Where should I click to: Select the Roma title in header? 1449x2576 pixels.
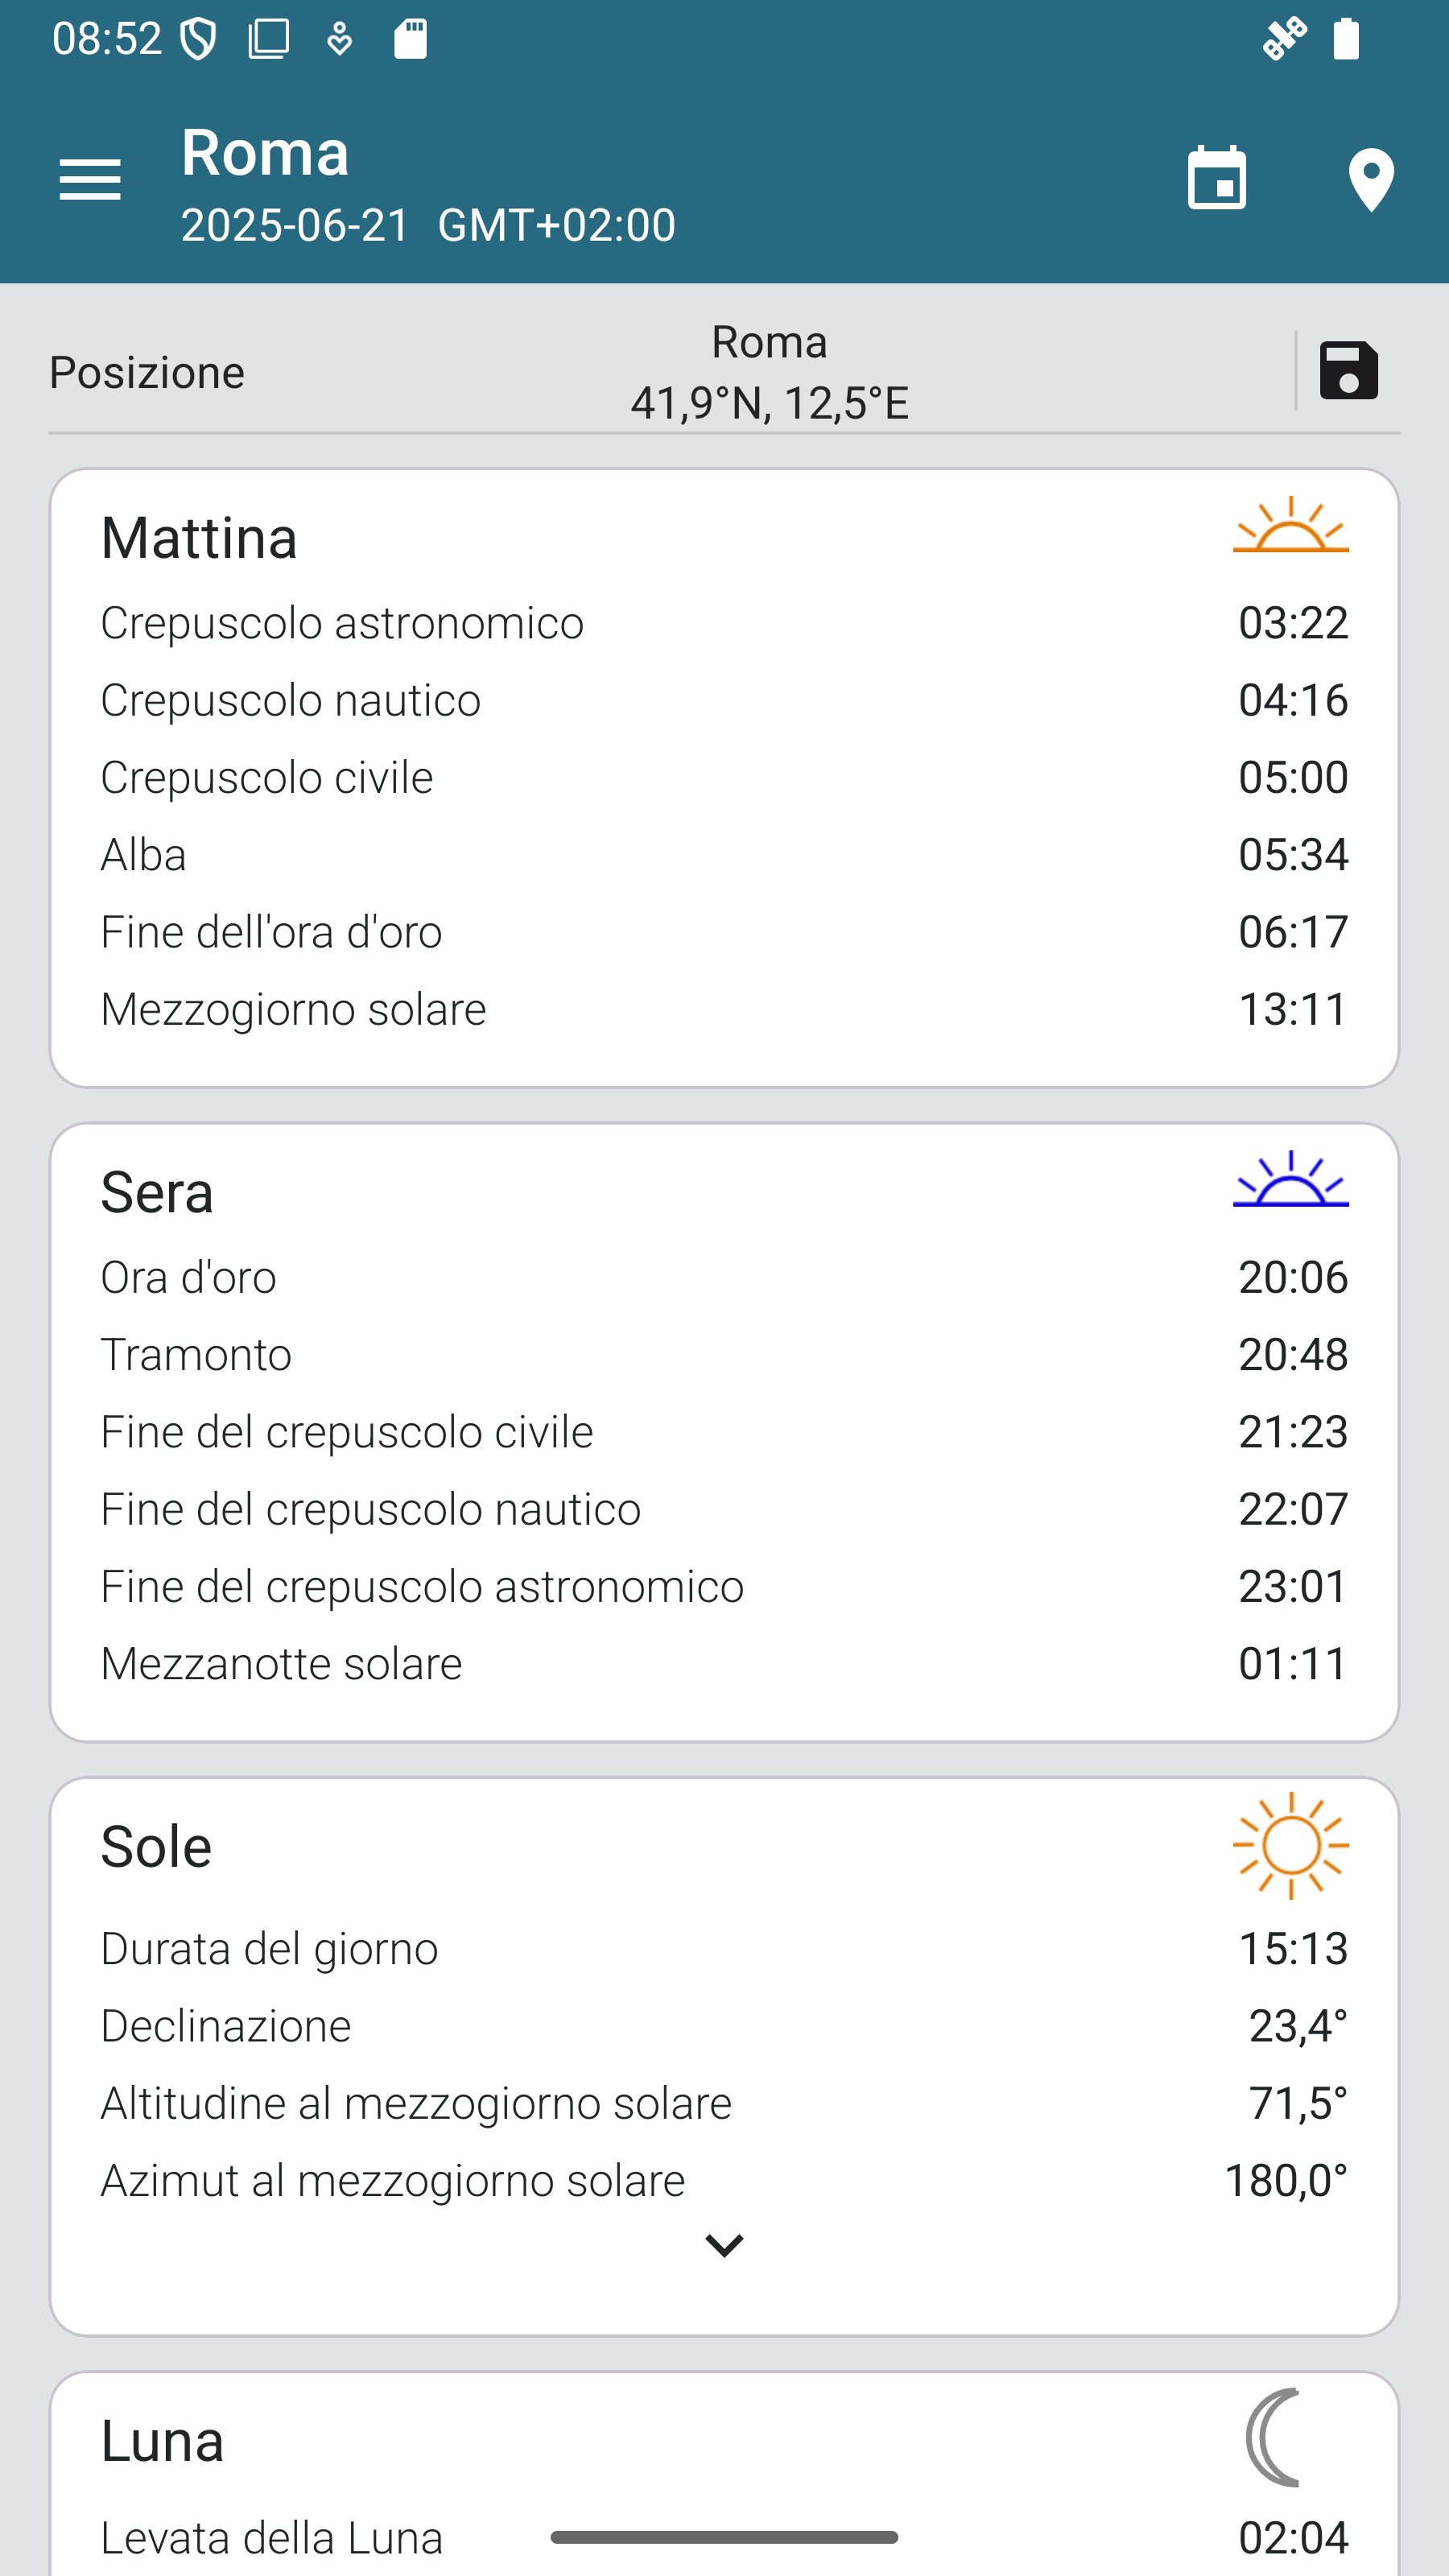click(x=265, y=153)
